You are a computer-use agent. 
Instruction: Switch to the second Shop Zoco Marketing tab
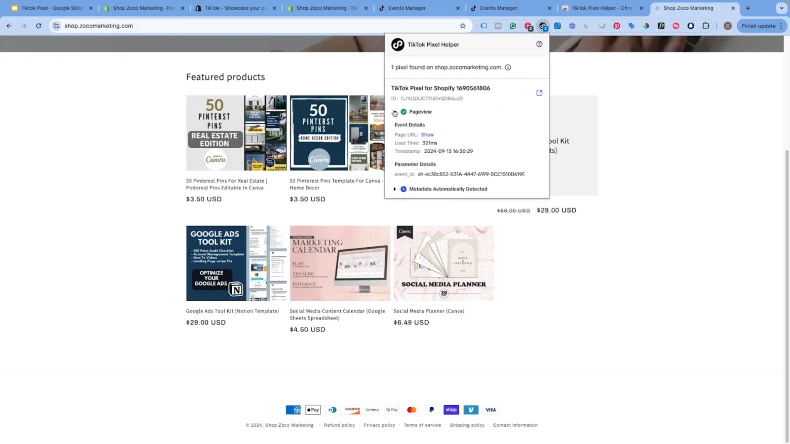[x=326, y=8]
